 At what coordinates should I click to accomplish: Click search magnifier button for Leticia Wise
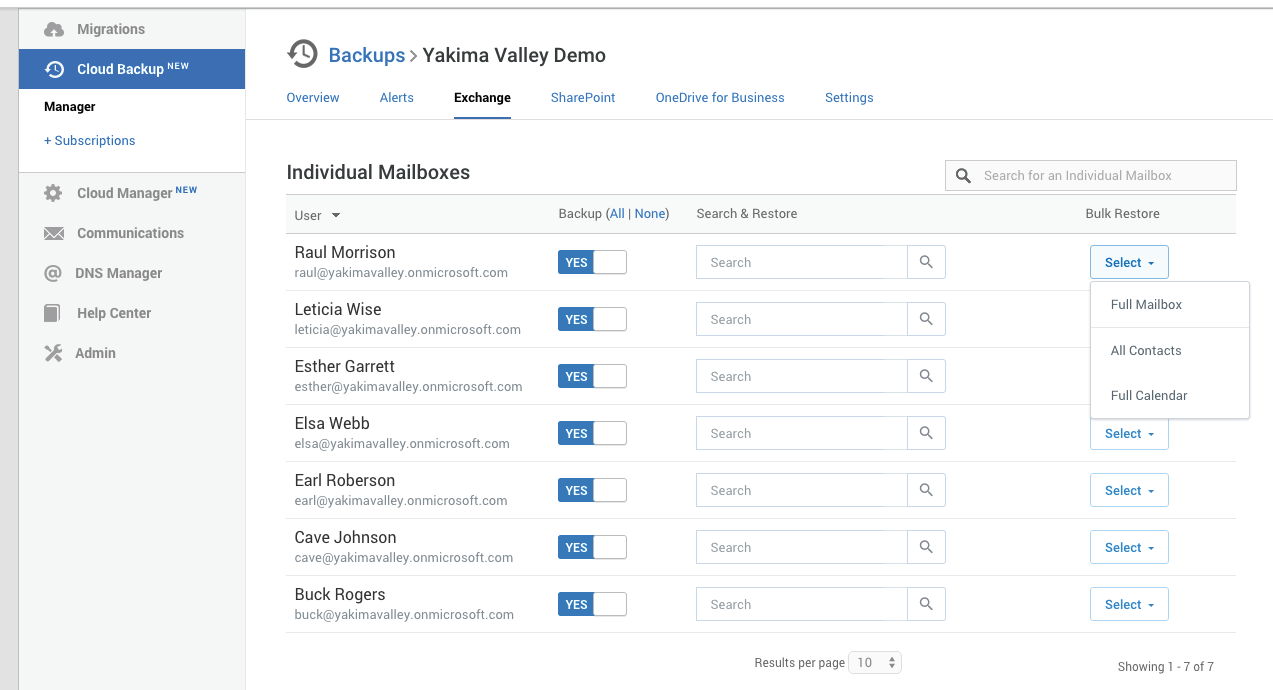point(926,319)
